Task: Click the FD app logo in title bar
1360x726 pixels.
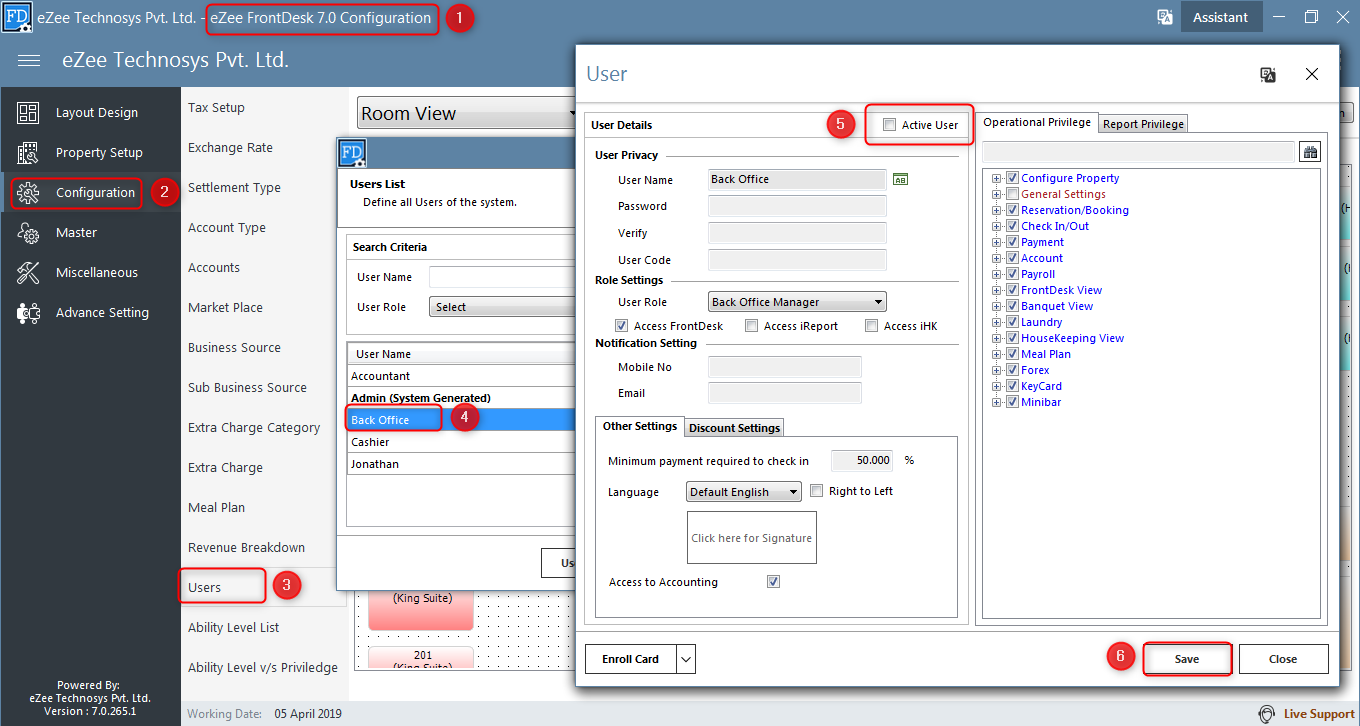Action: click(18, 18)
